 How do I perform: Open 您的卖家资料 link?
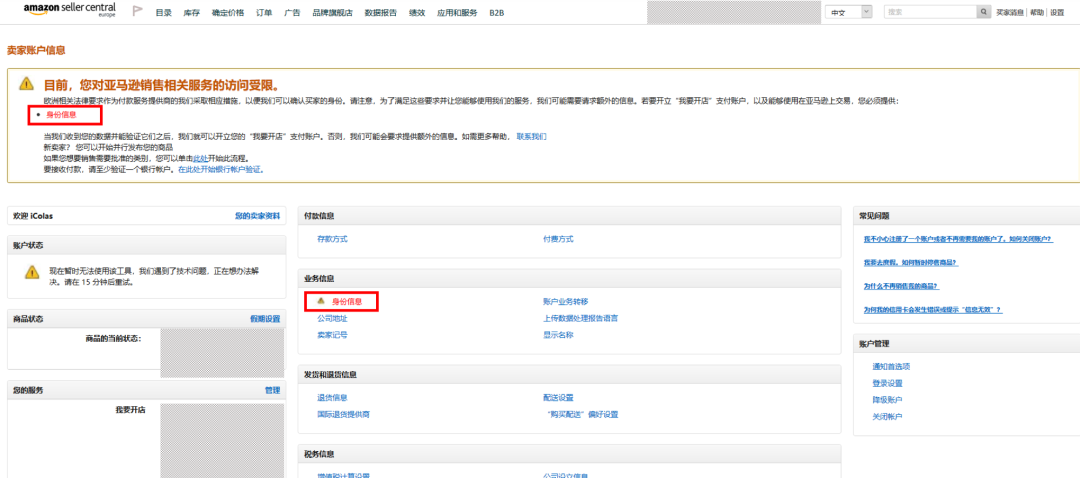(257, 215)
